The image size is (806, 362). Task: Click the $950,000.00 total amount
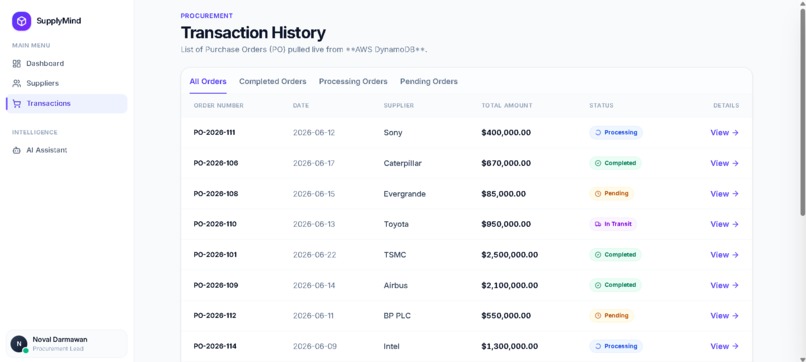click(x=506, y=224)
